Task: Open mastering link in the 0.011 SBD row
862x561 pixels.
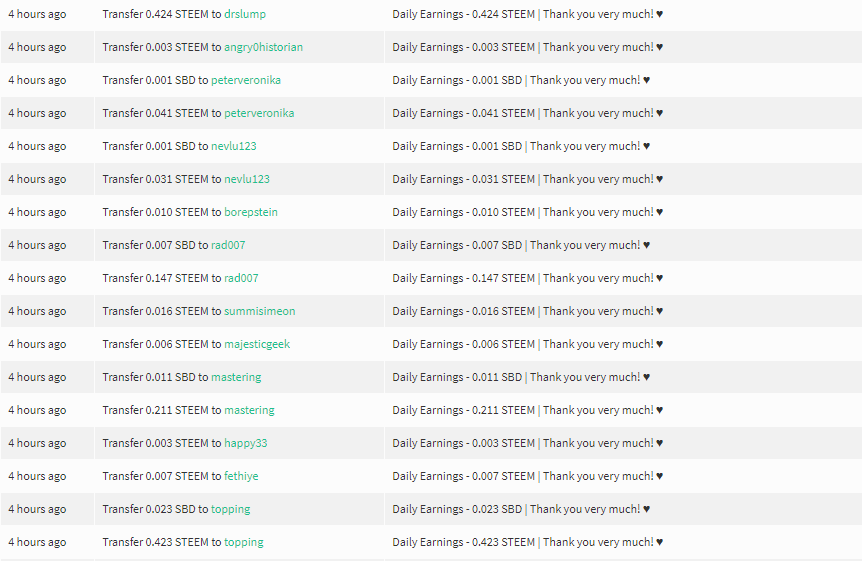Action: (x=236, y=377)
